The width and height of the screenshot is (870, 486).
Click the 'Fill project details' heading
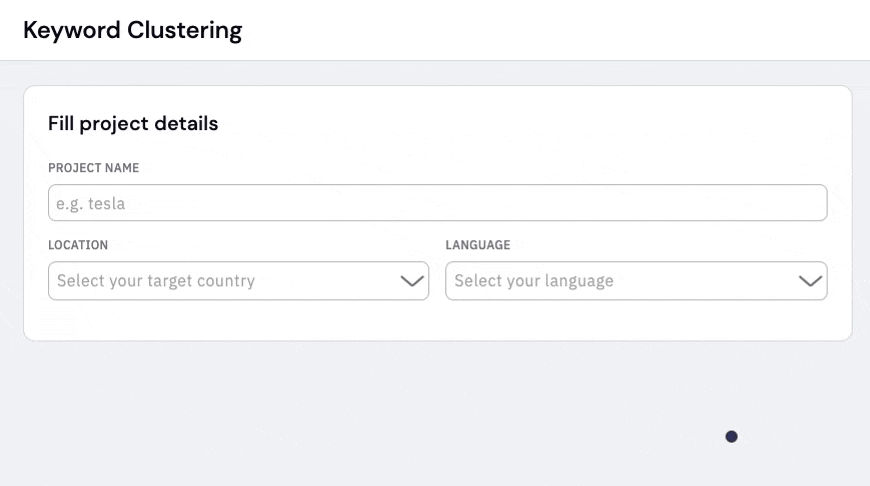click(133, 123)
